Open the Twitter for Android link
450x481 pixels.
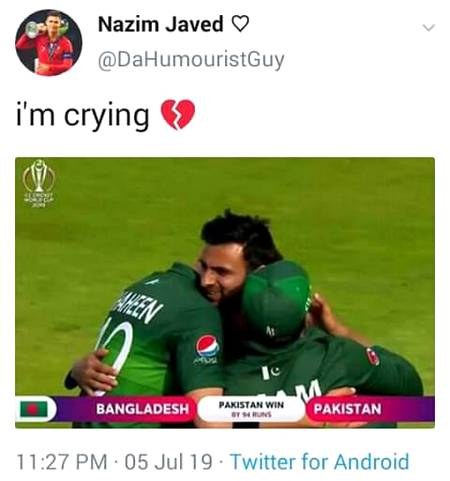320,462
